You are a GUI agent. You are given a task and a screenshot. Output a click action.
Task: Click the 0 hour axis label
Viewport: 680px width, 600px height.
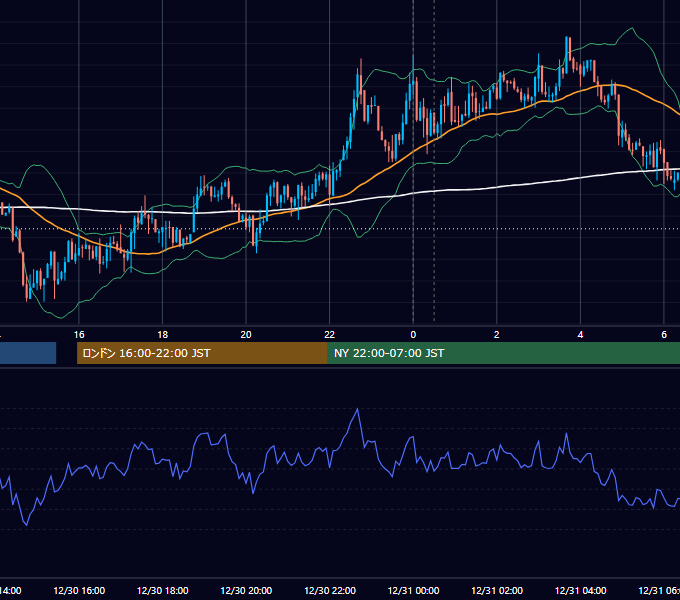(413, 335)
